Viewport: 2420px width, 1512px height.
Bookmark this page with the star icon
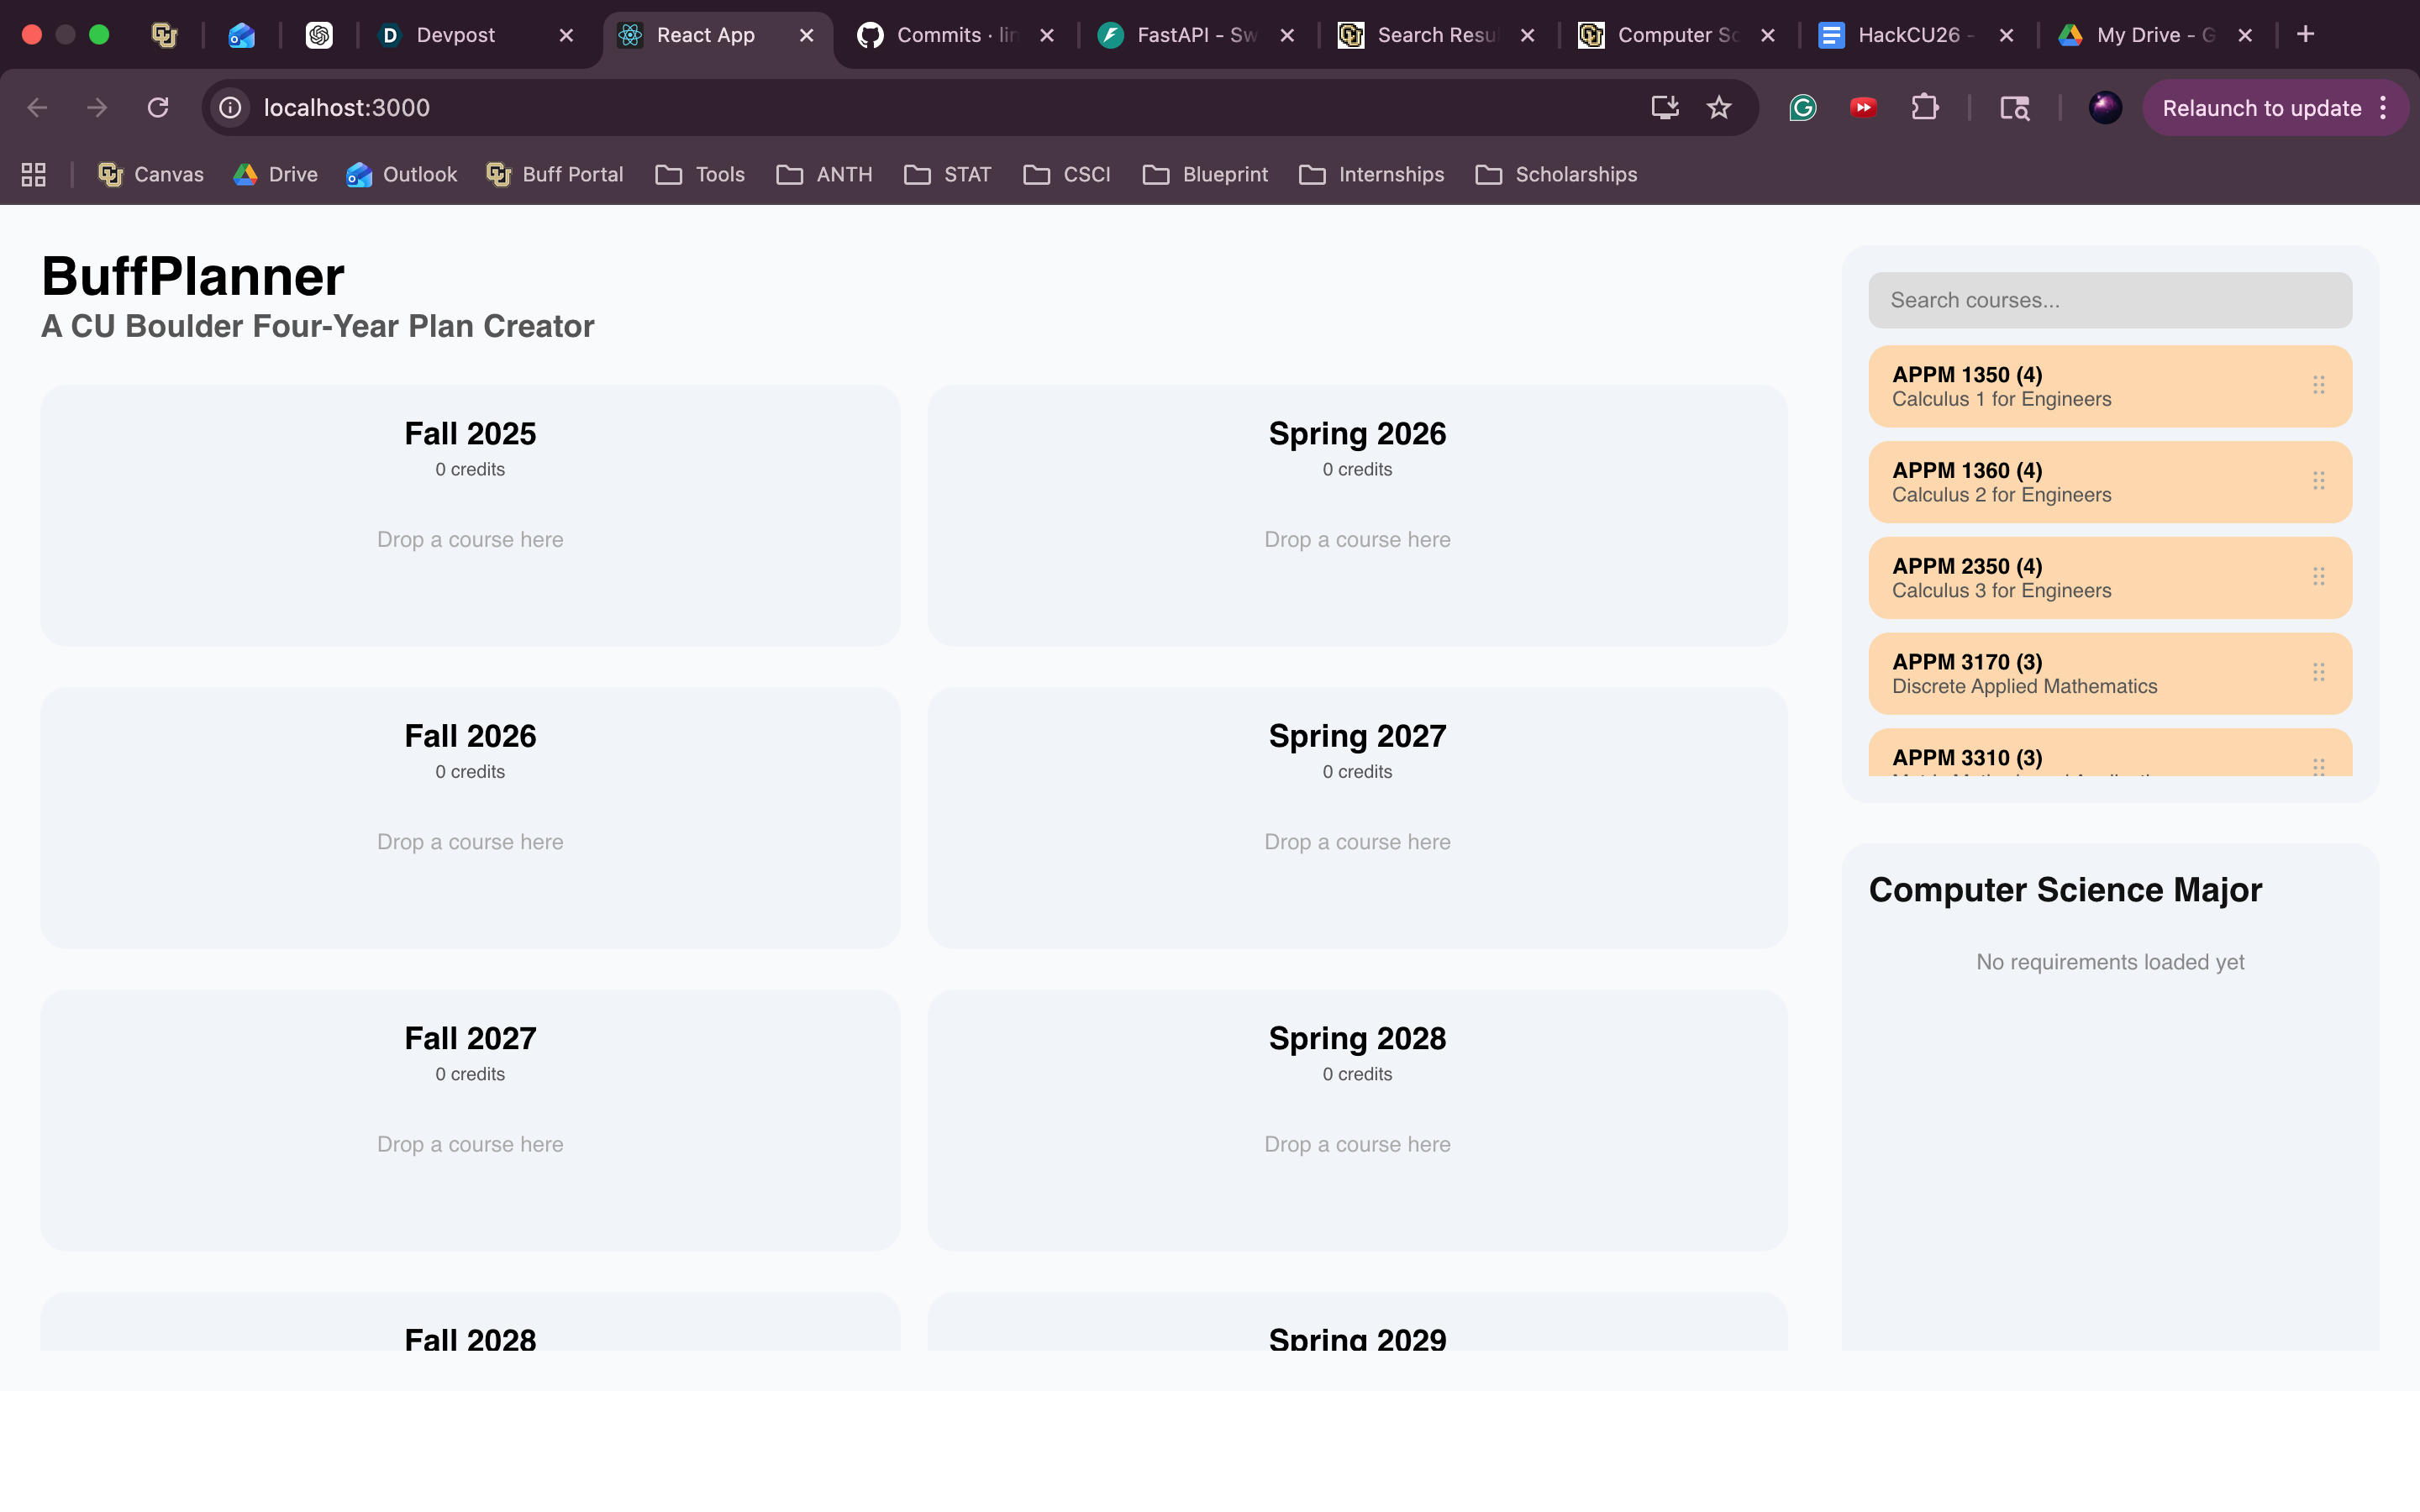[1718, 108]
